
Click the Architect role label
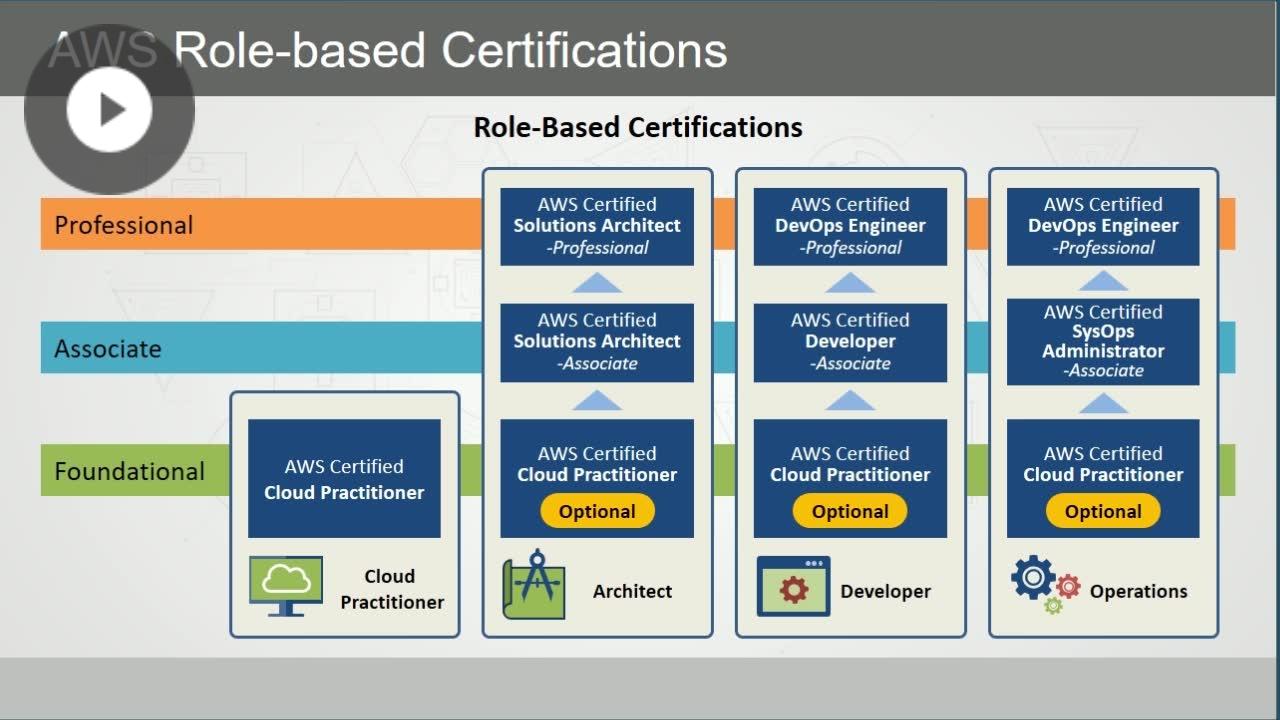tap(632, 591)
